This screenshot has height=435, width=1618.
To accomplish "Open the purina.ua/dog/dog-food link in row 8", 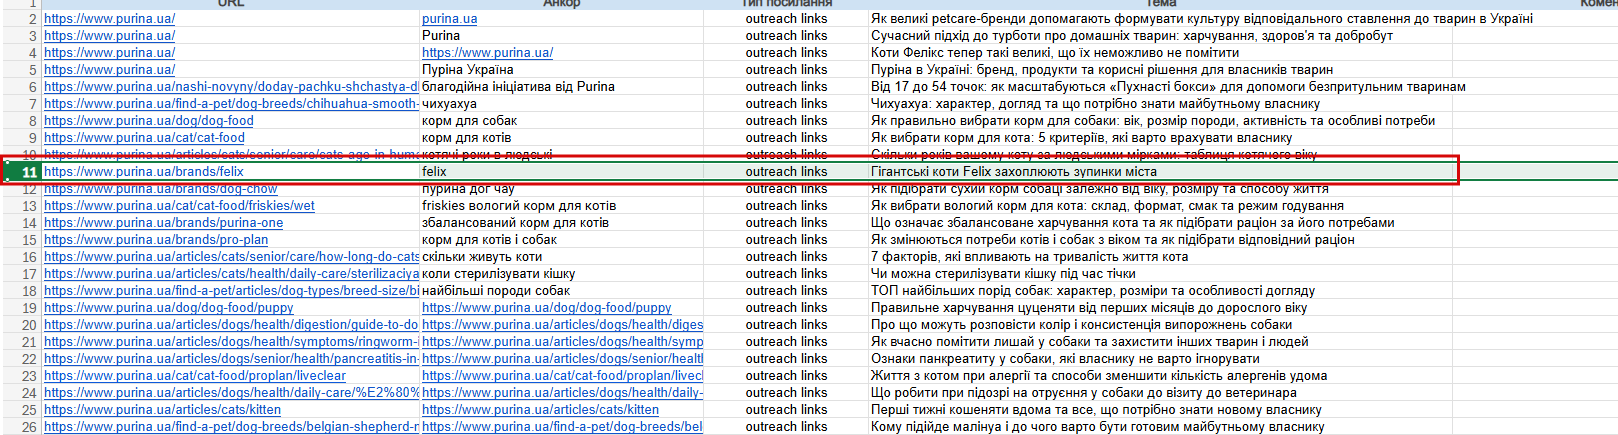I will tap(149, 121).
